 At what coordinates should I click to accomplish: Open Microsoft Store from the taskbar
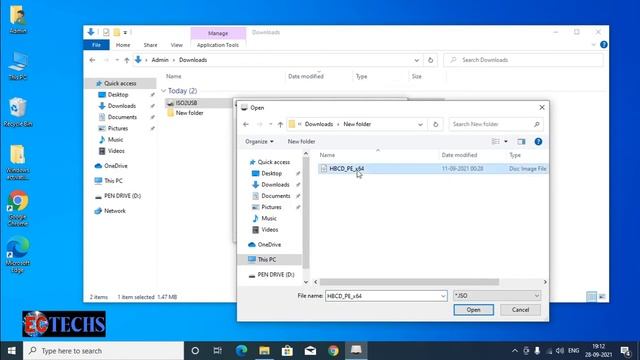[x=287, y=351]
